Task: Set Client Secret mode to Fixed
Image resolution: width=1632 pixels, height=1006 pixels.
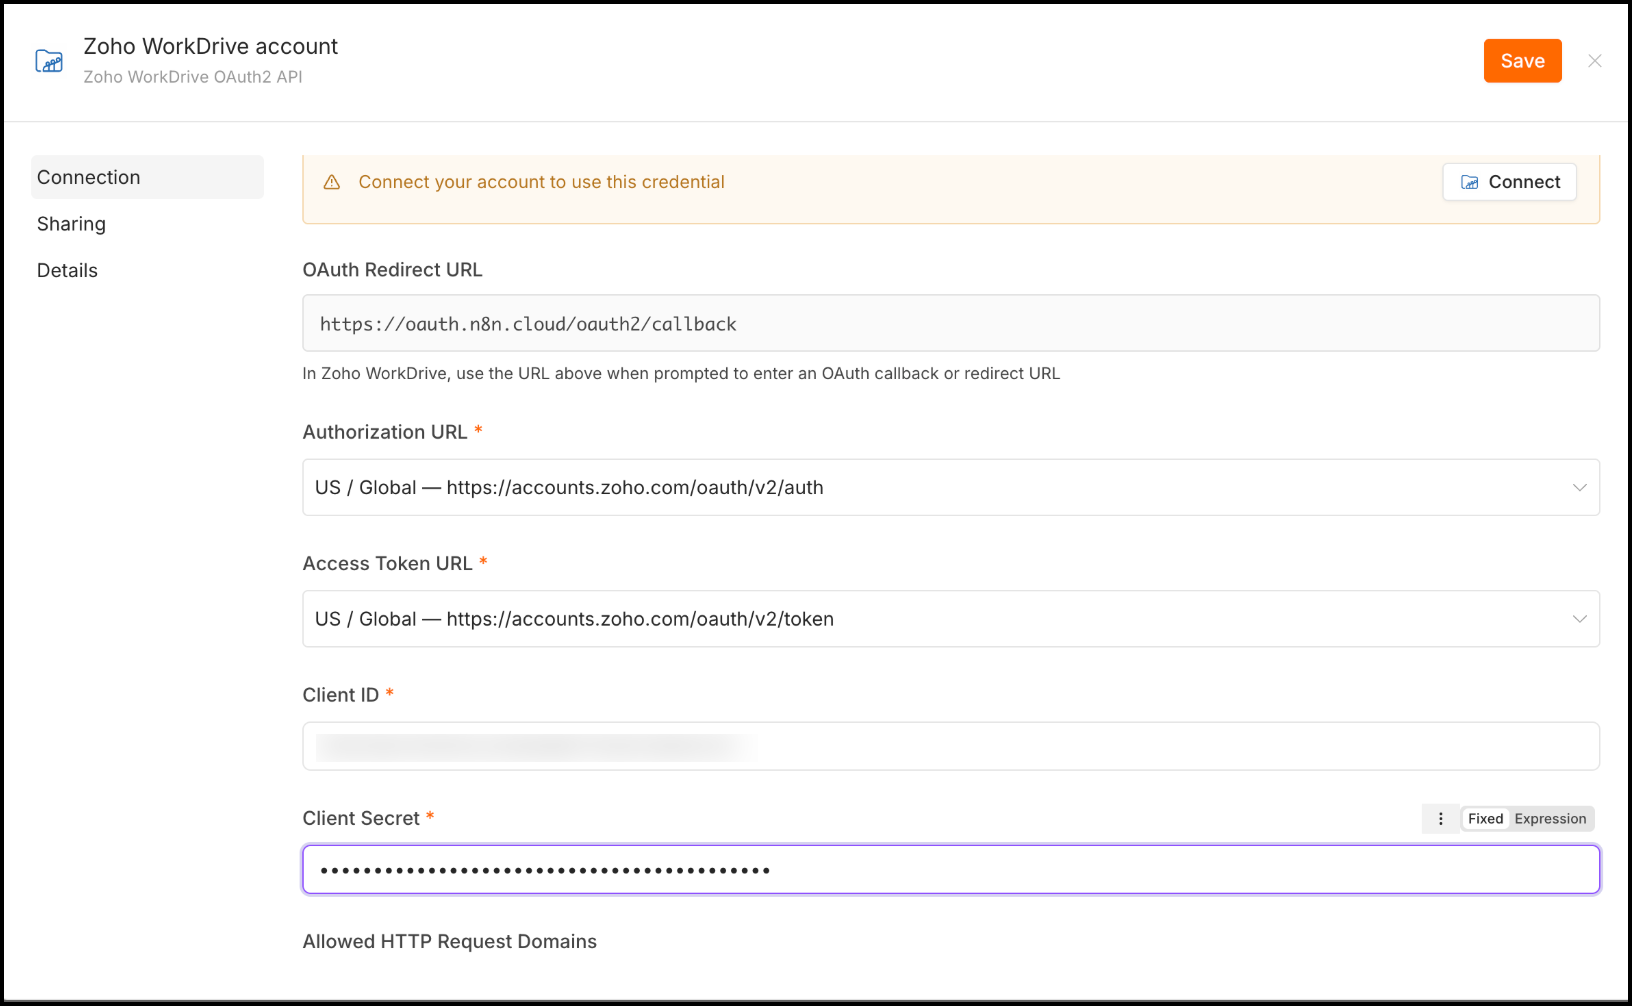Action: 1485,819
